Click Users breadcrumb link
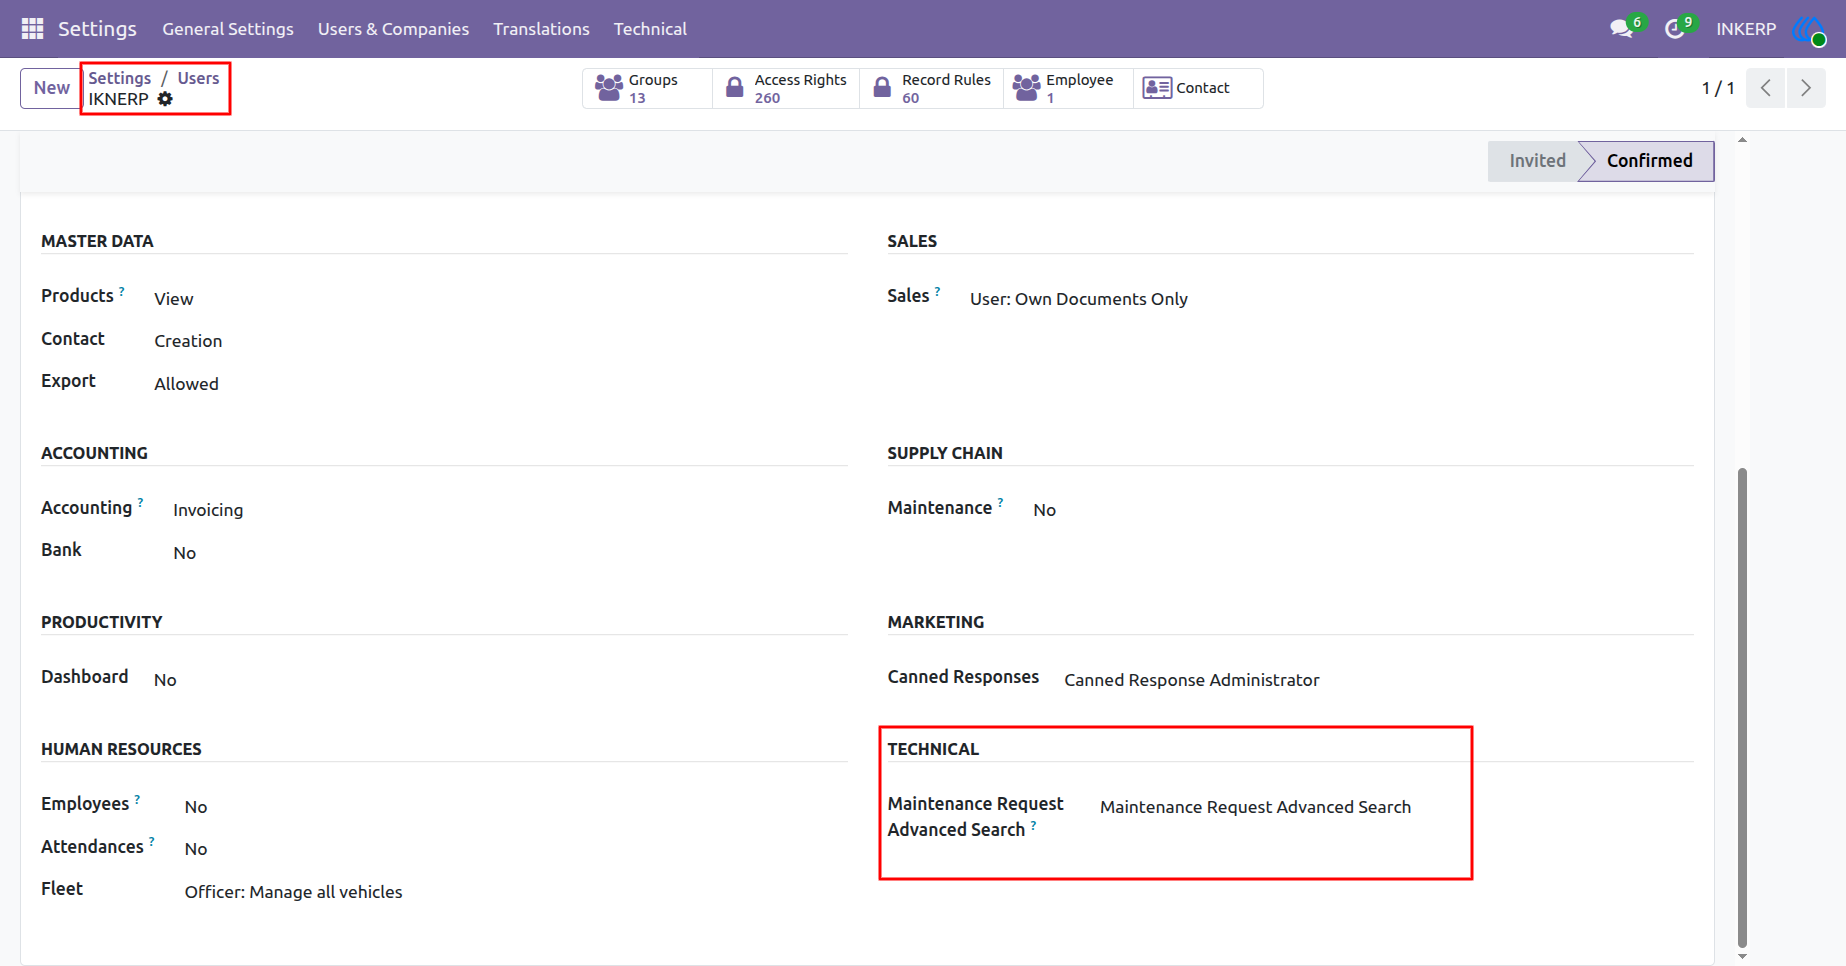The image size is (1846, 966). (x=198, y=78)
